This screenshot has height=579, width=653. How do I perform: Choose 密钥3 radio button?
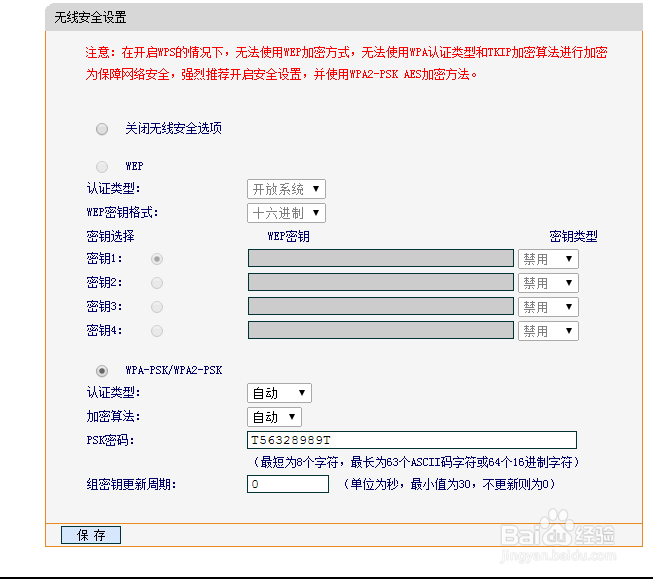click(157, 307)
